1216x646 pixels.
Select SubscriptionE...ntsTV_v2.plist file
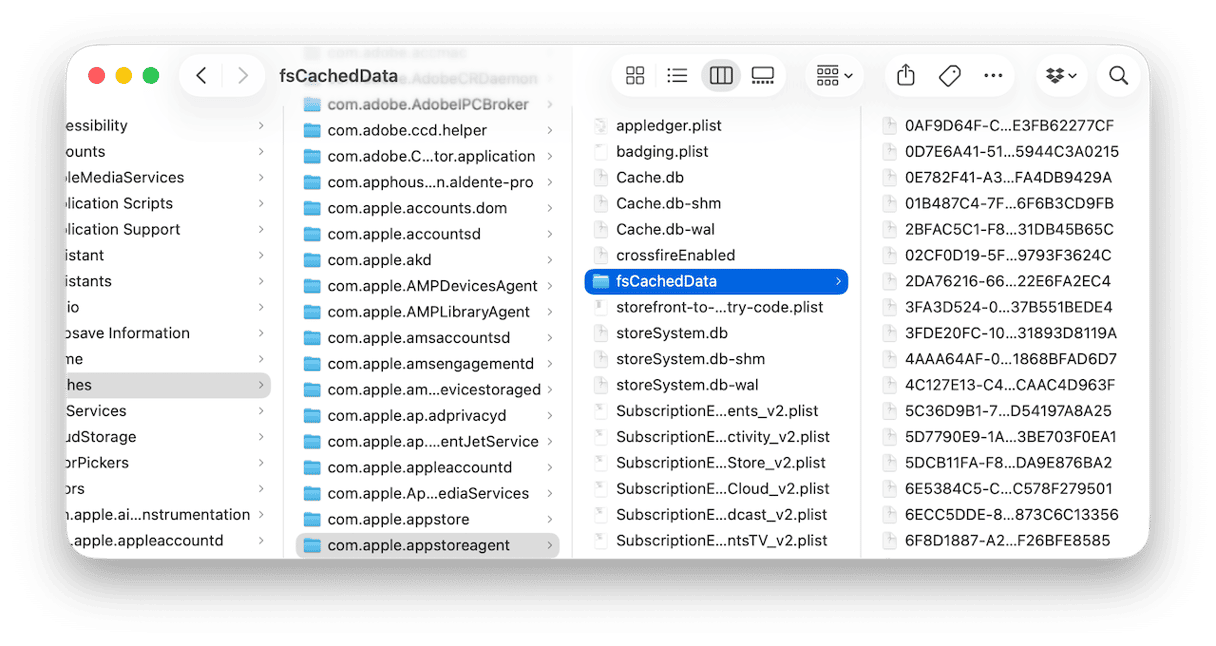716,542
